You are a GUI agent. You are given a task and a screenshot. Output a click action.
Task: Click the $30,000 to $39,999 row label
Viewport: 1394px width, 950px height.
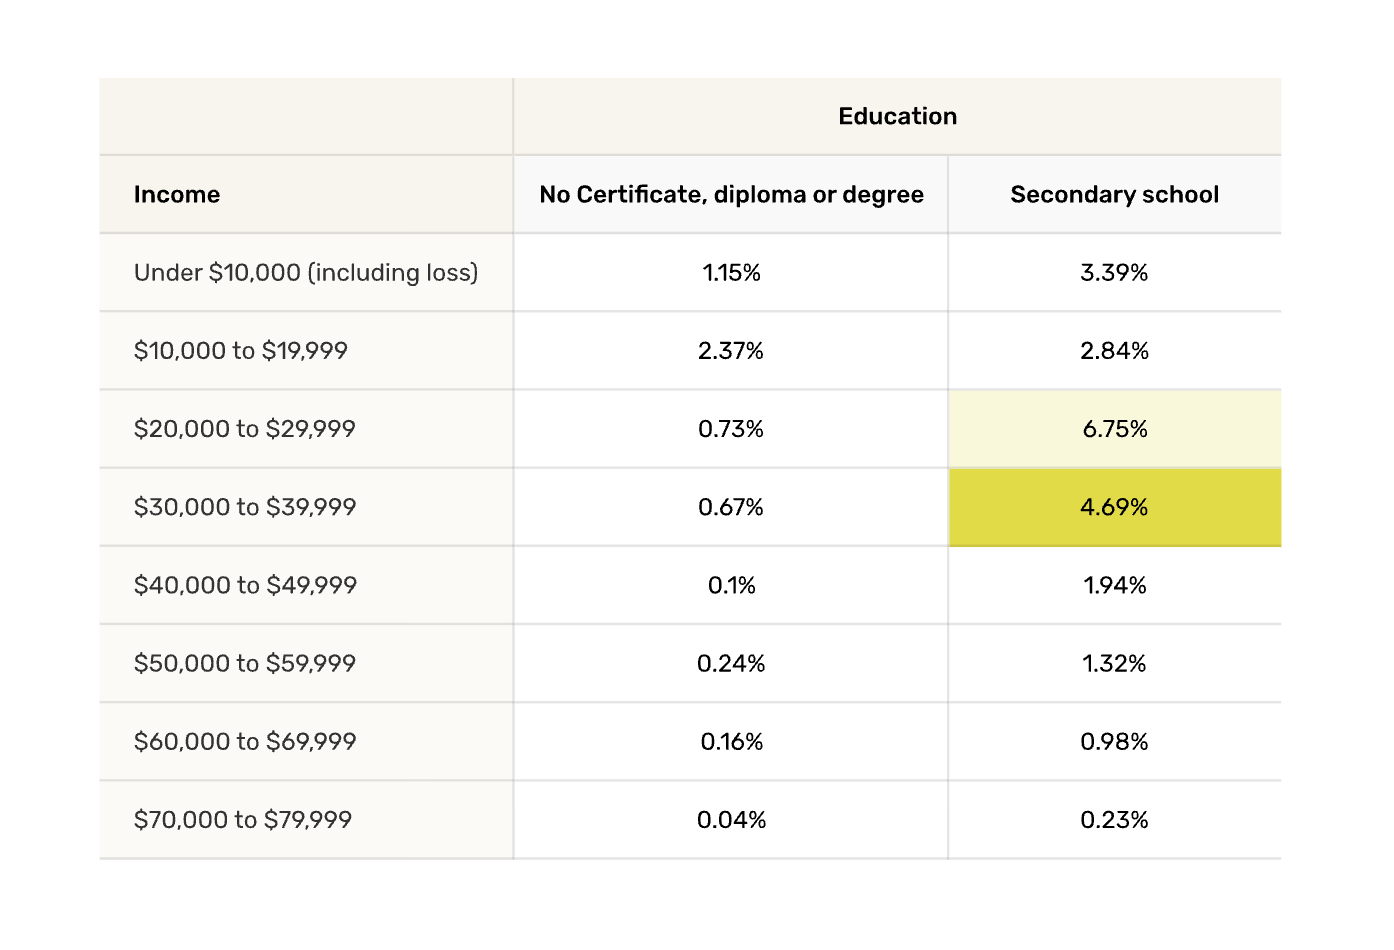pyautogui.click(x=245, y=507)
